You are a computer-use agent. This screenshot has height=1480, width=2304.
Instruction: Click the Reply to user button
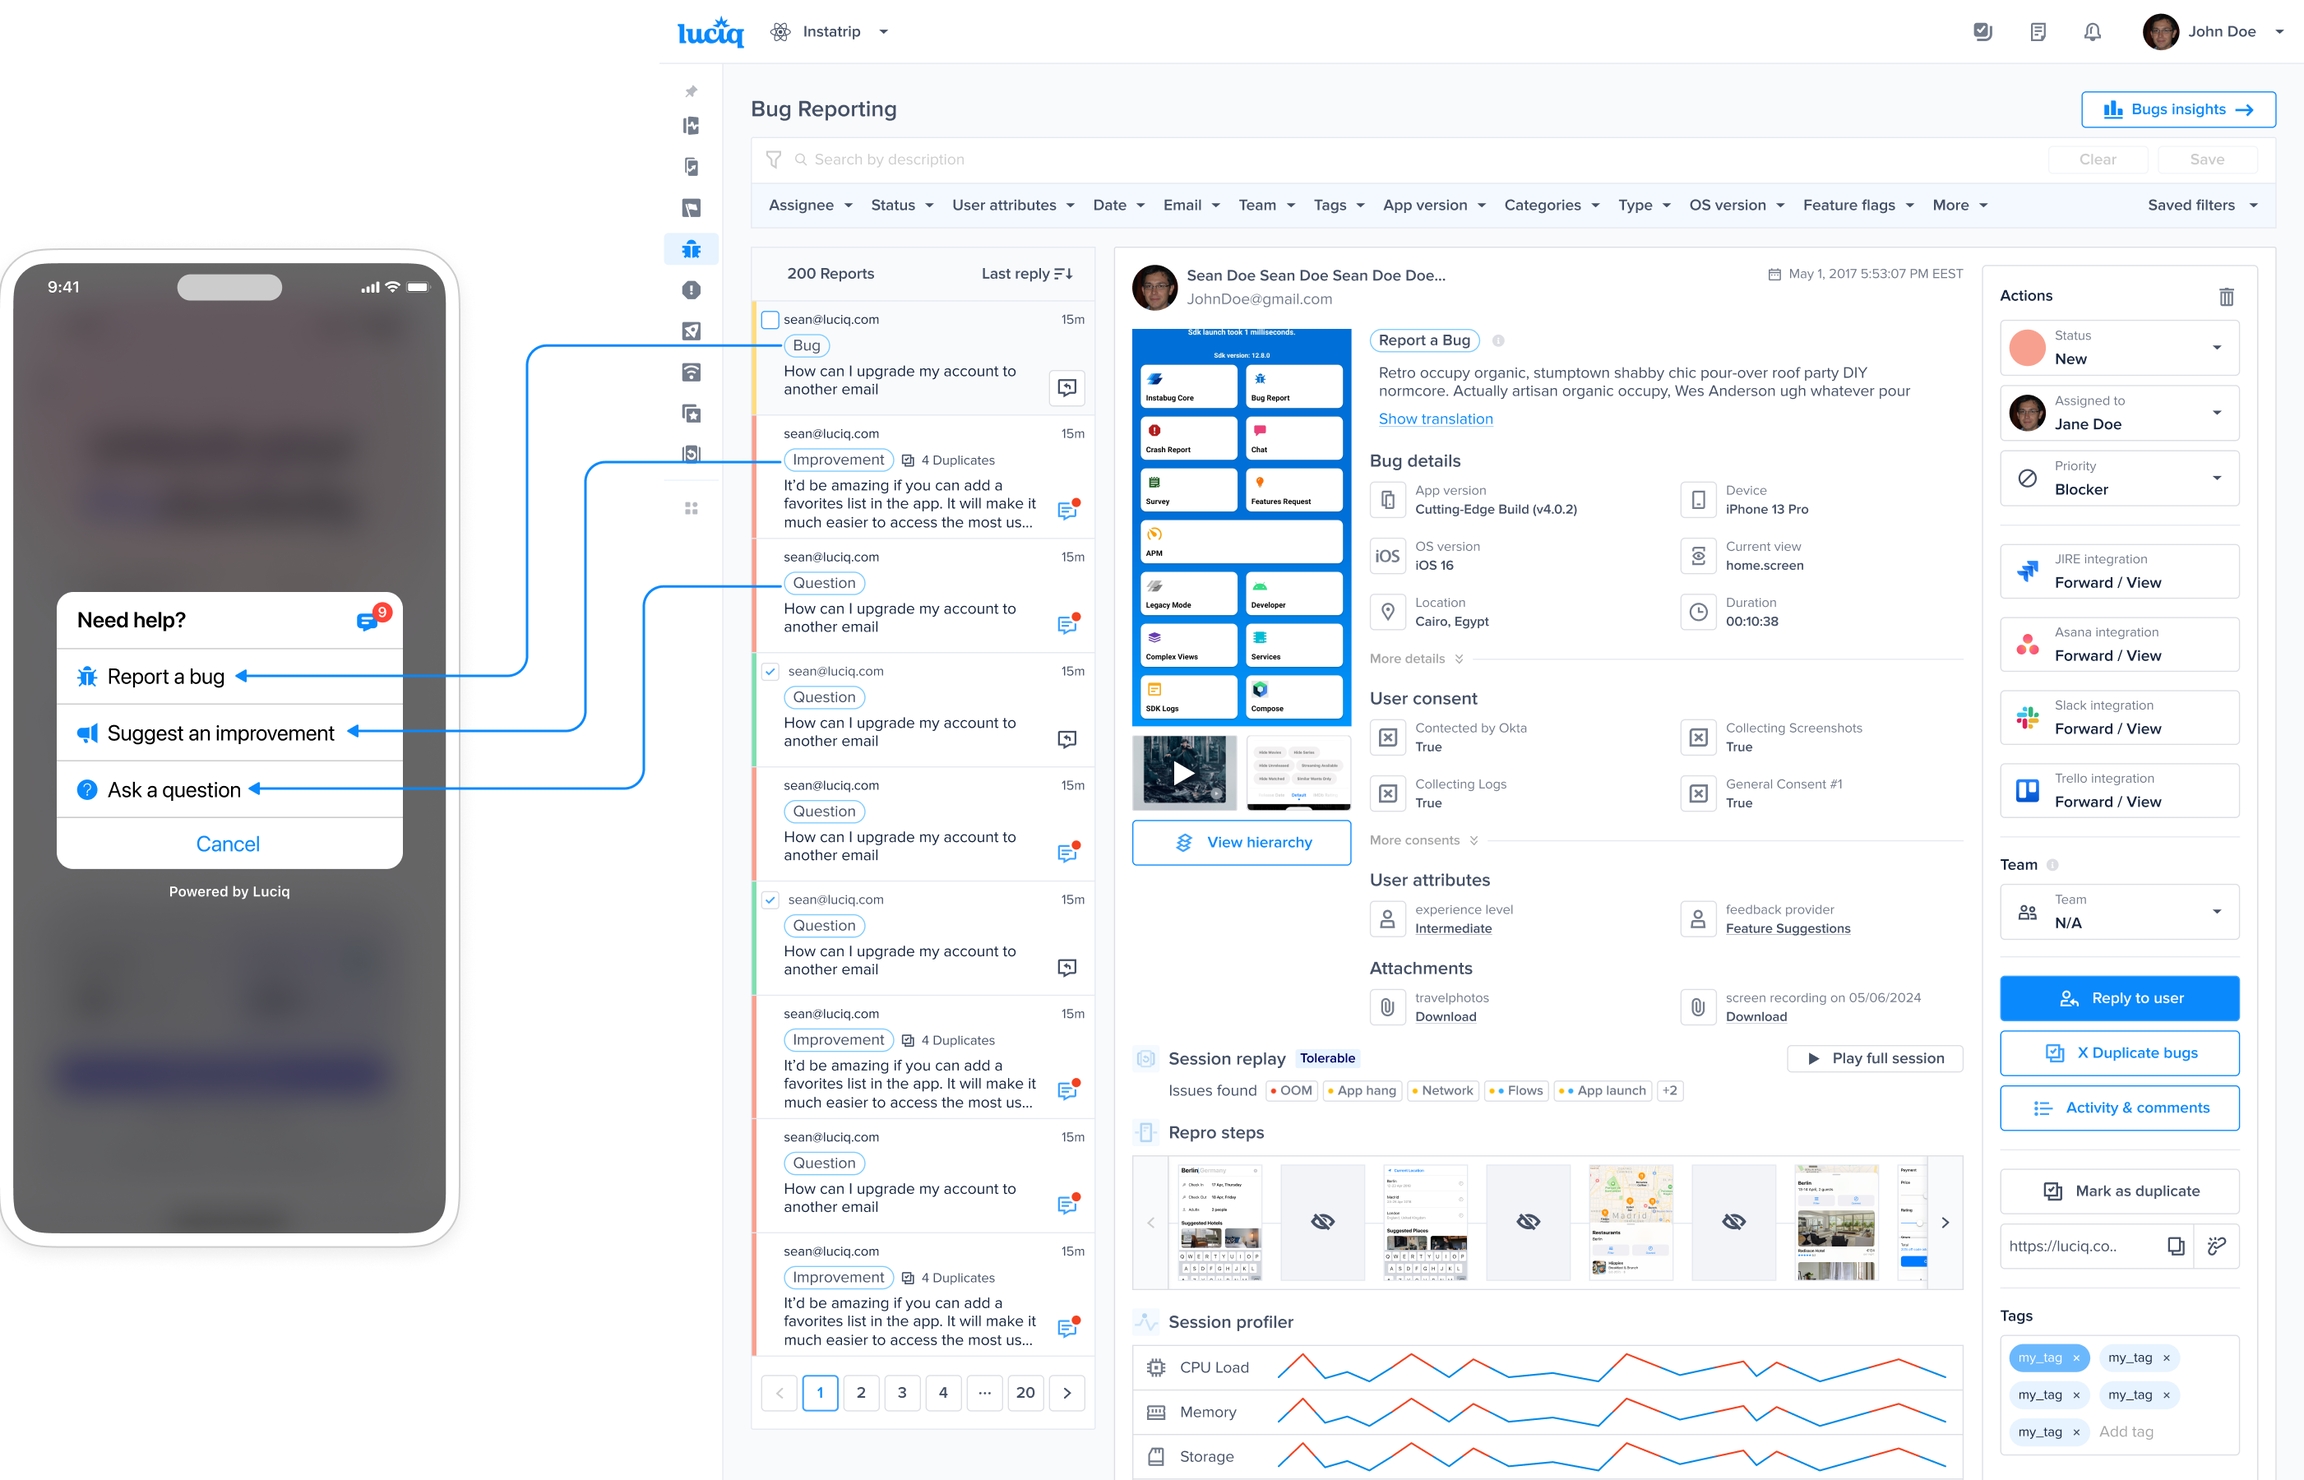pyautogui.click(x=2119, y=998)
